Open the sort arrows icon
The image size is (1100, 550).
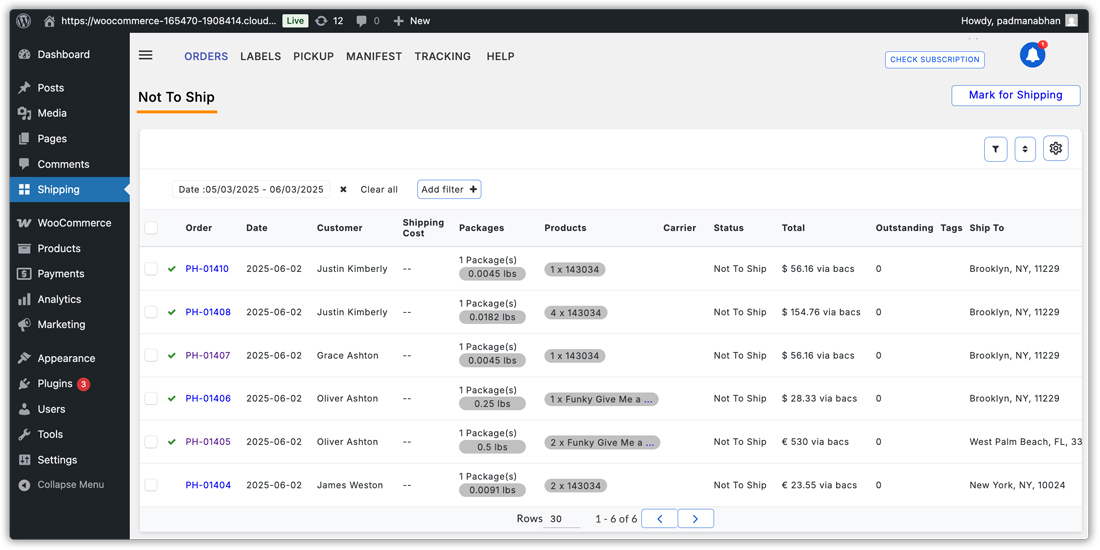click(x=1025, y=149)
